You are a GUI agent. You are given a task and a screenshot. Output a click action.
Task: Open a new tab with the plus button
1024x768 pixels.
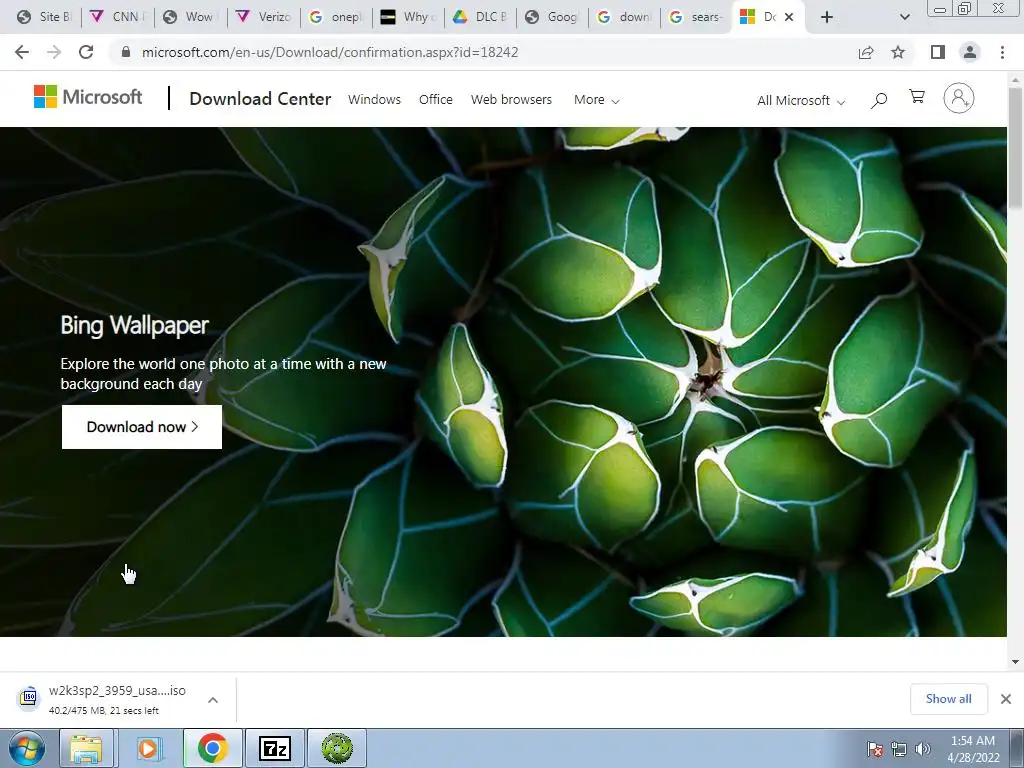(x=827, y=17)
